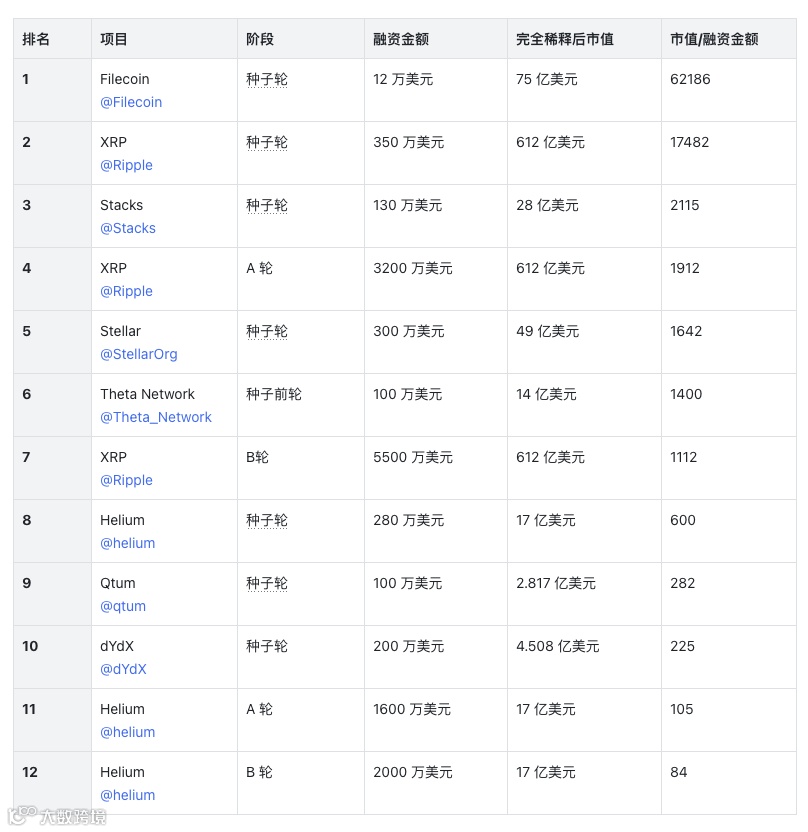Open @helium link in rank 12 row
This screenshot has width=808, height=832.
[127, 795]
